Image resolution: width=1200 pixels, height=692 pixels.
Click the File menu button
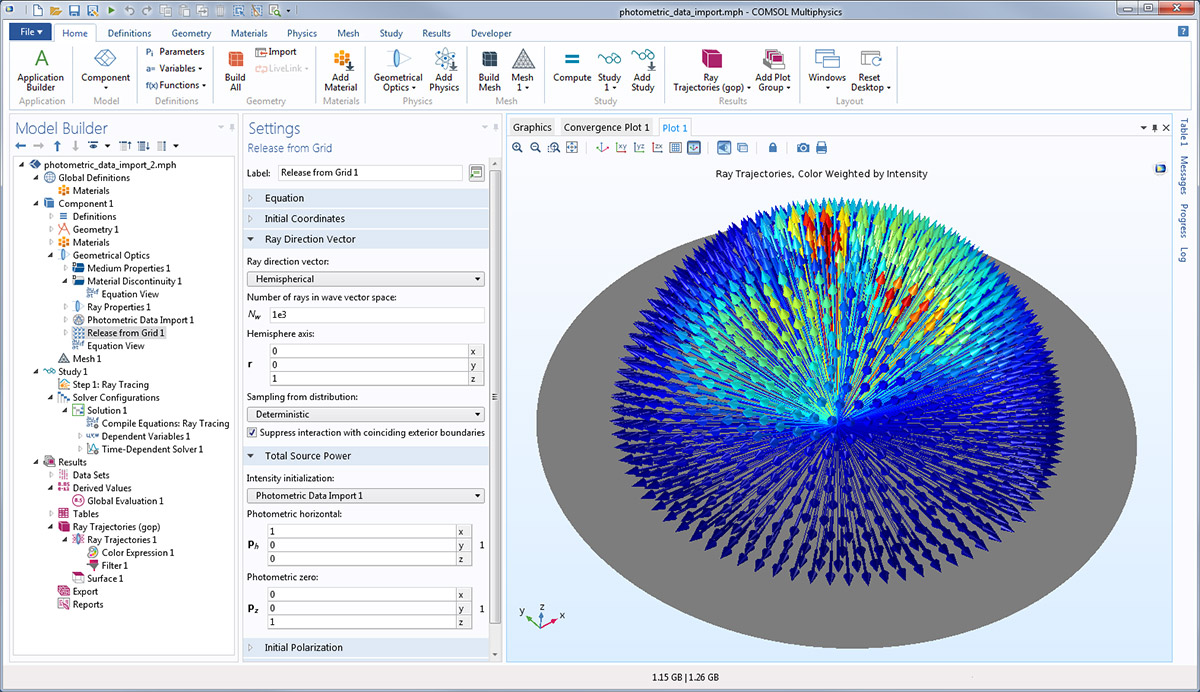[31, 32]
